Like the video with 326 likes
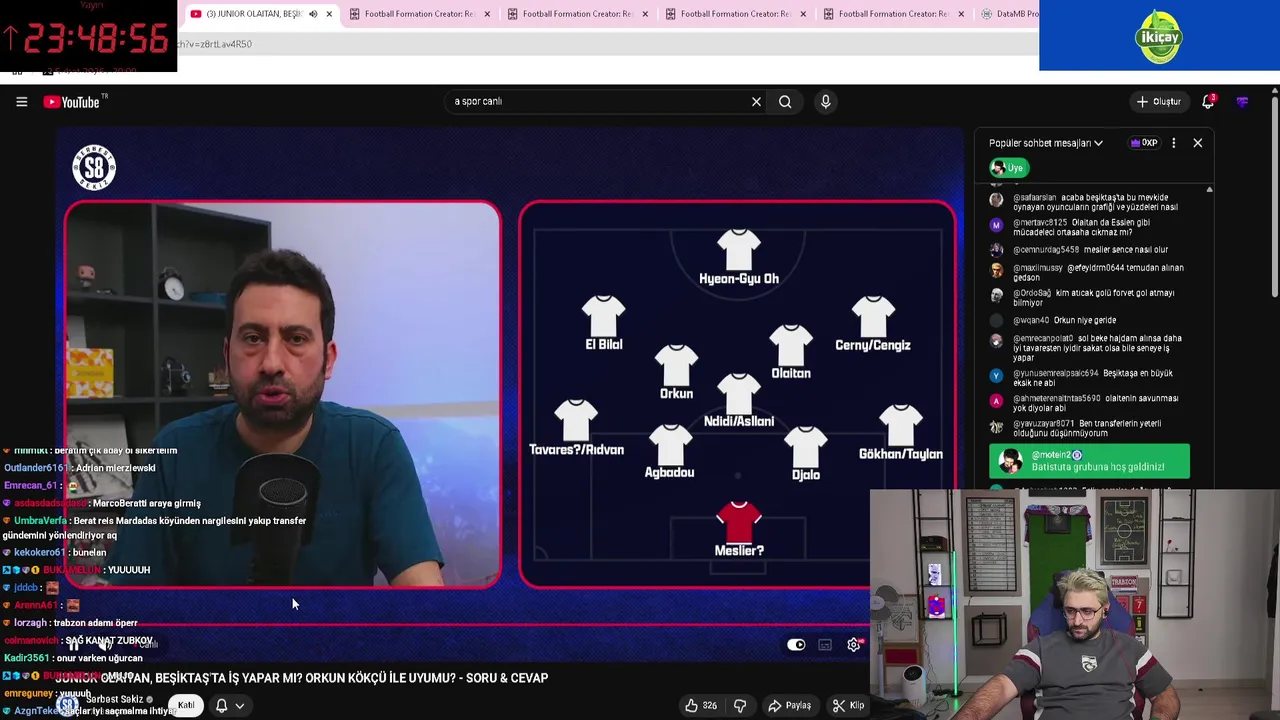 (x=700, y=705)
